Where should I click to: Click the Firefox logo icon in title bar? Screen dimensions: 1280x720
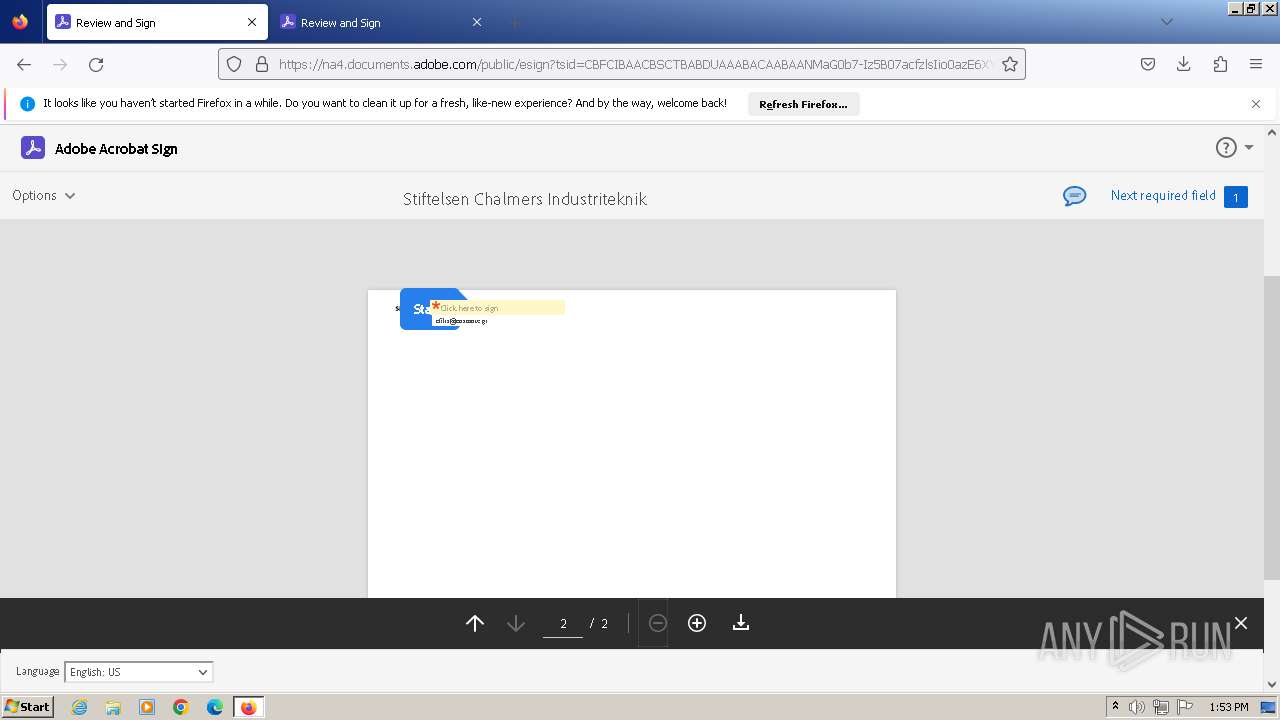[20, 22]
